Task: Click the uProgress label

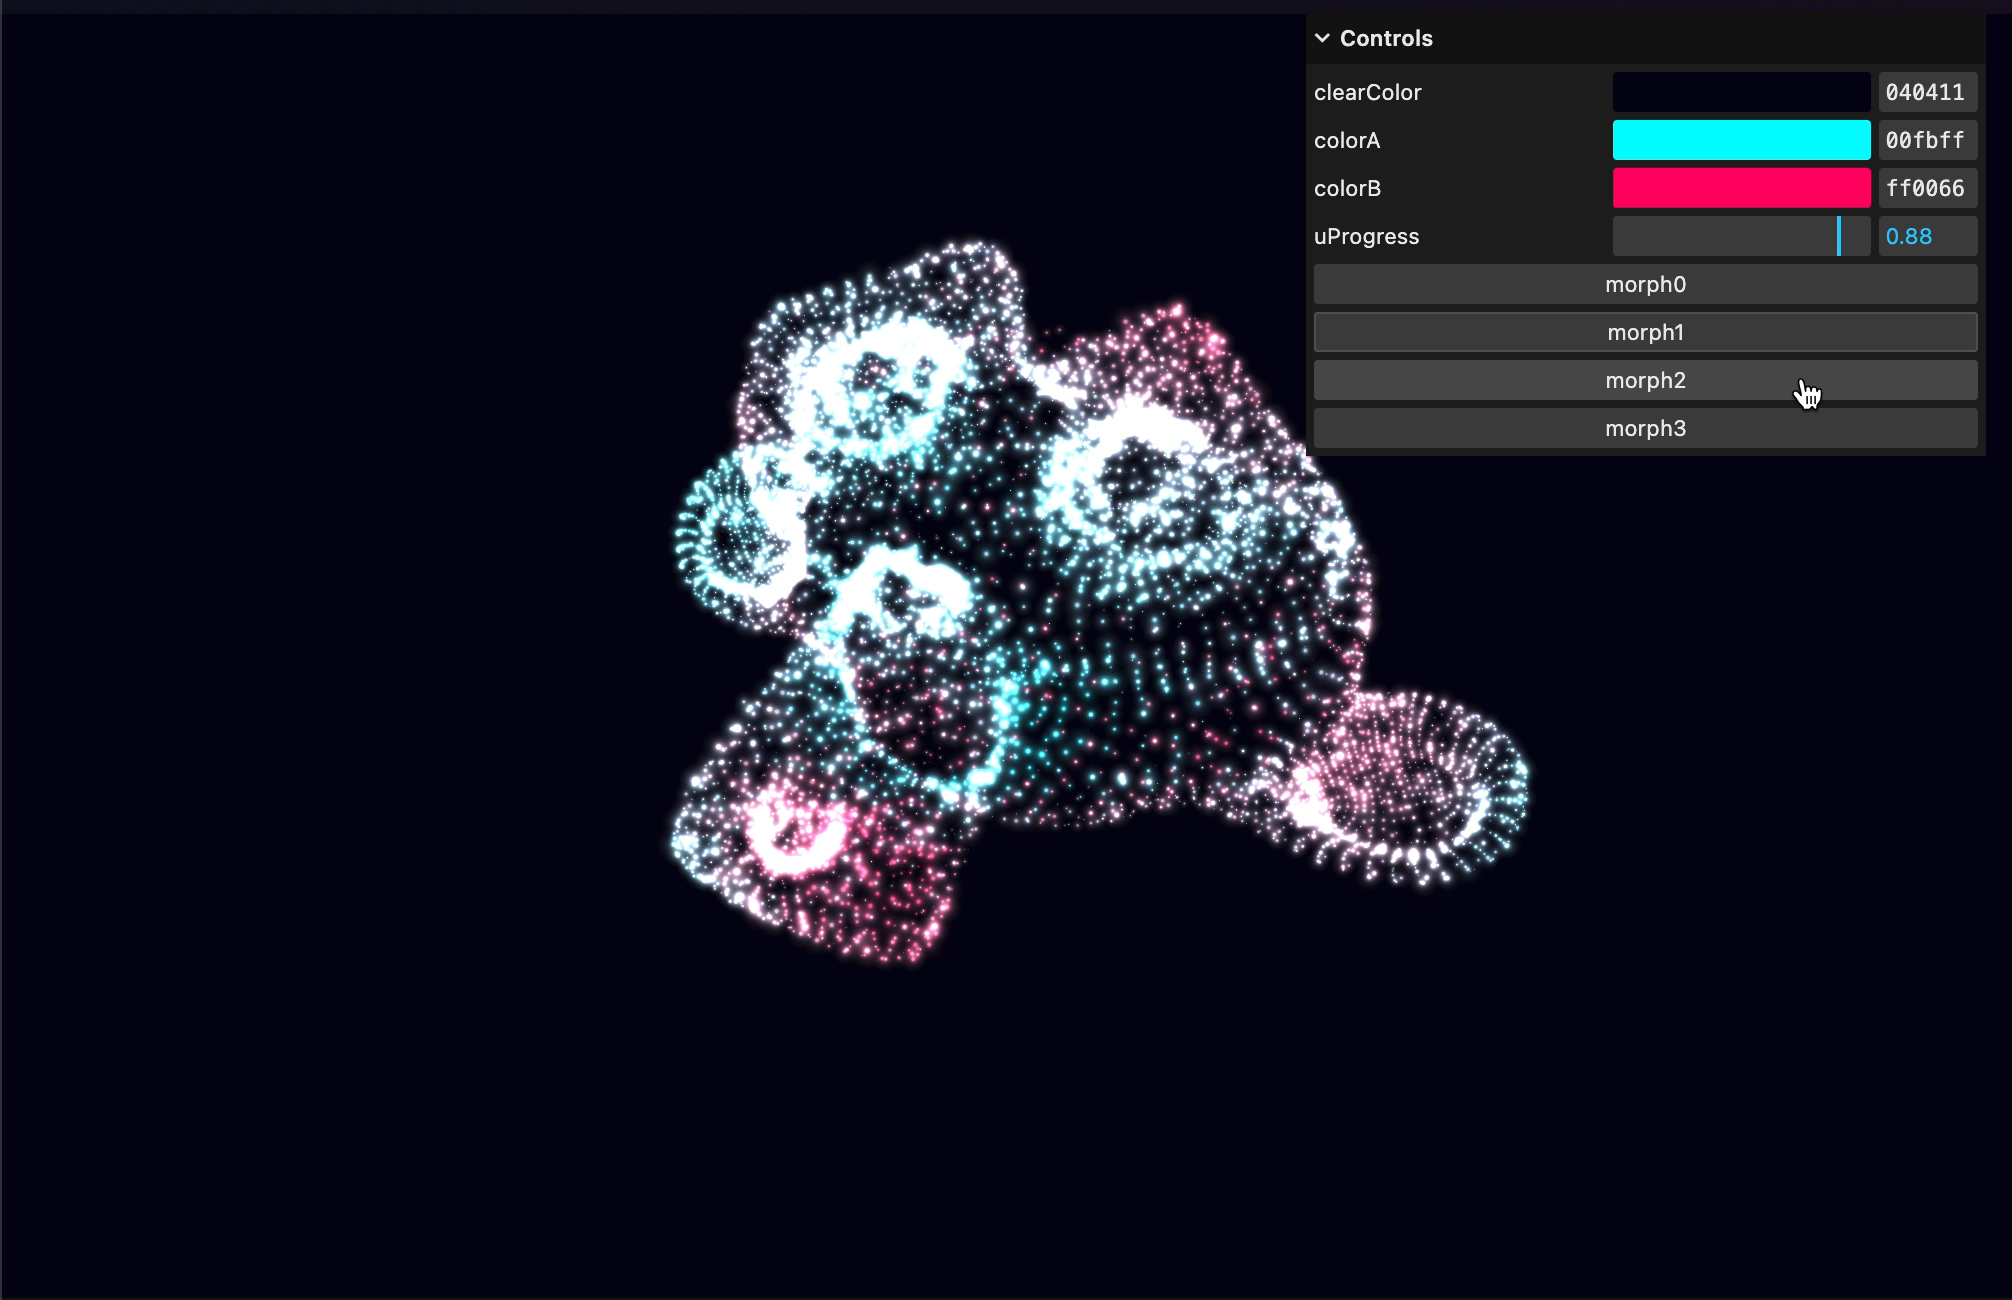Action: pyautogui.click(x=1366, y=236)
